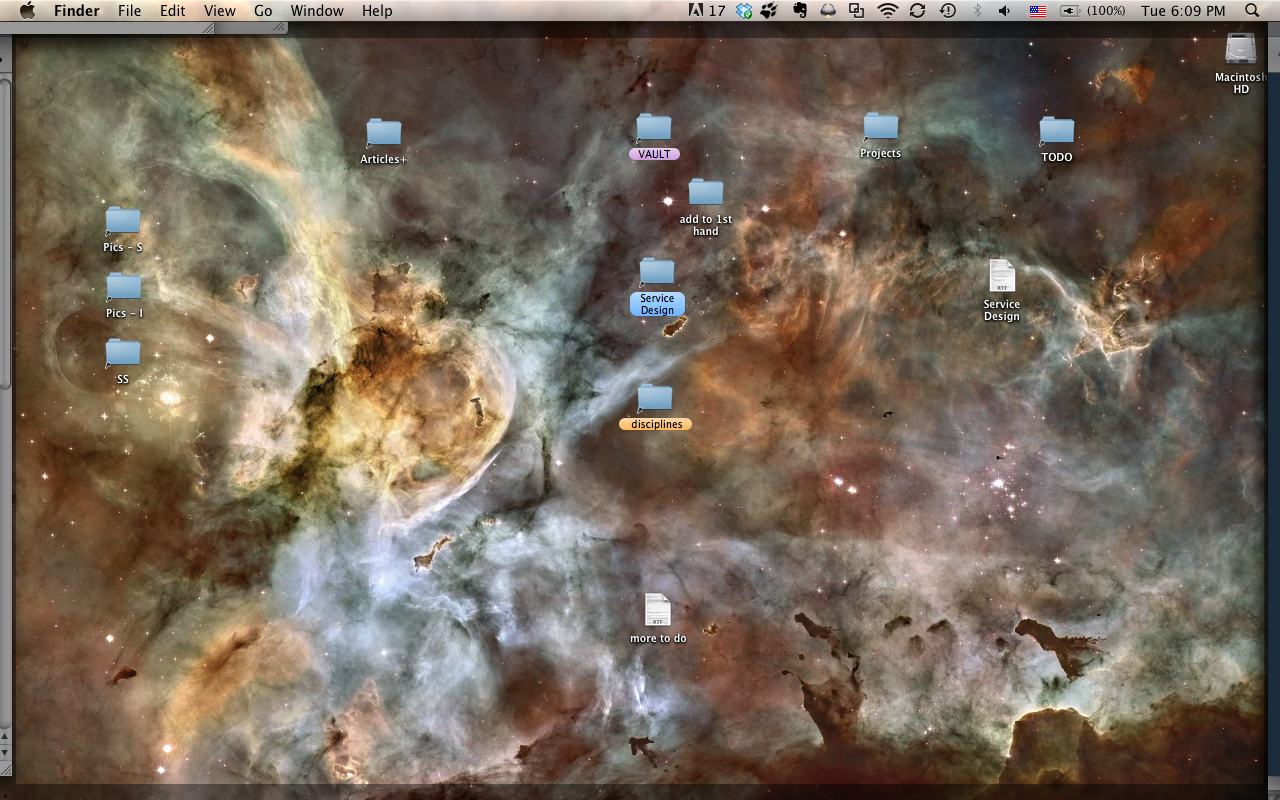This screenshot has width=1280, height=800.
Task: Toggle Bluetooth from the menu bar
Action: [978, 11]
